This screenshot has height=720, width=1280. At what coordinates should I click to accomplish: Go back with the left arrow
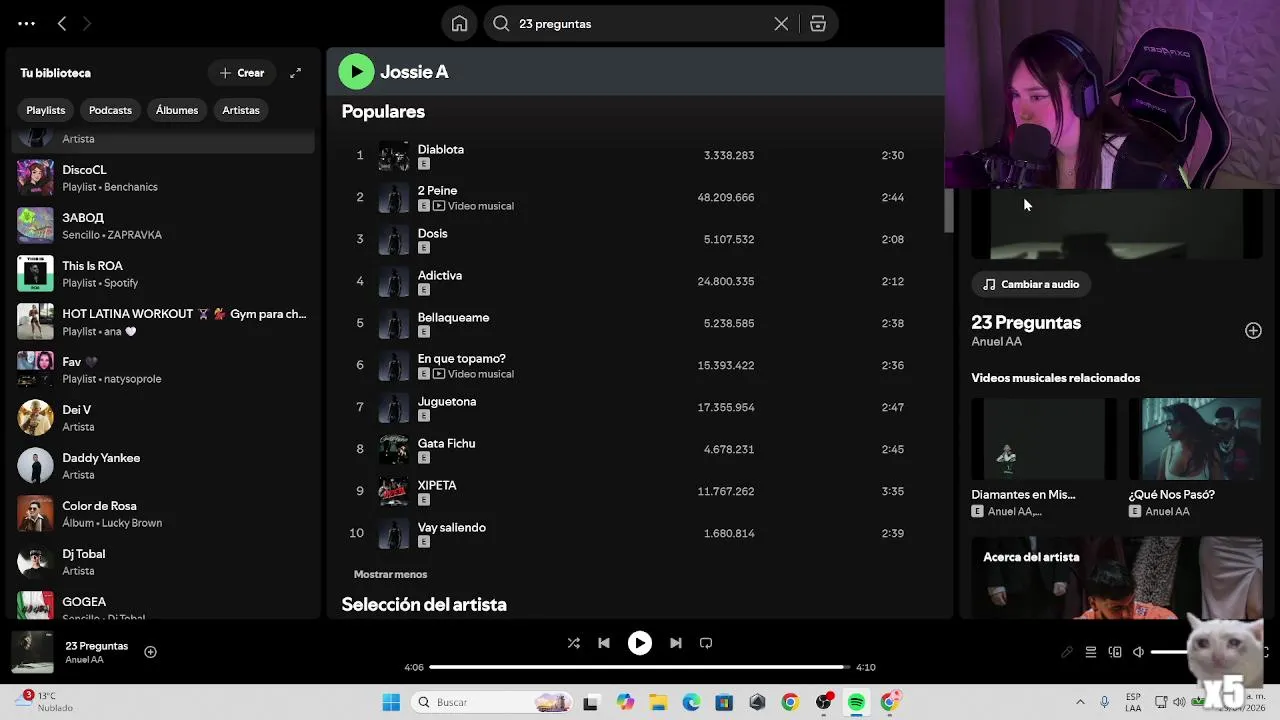pyautogui.click(x=62, y=23)
